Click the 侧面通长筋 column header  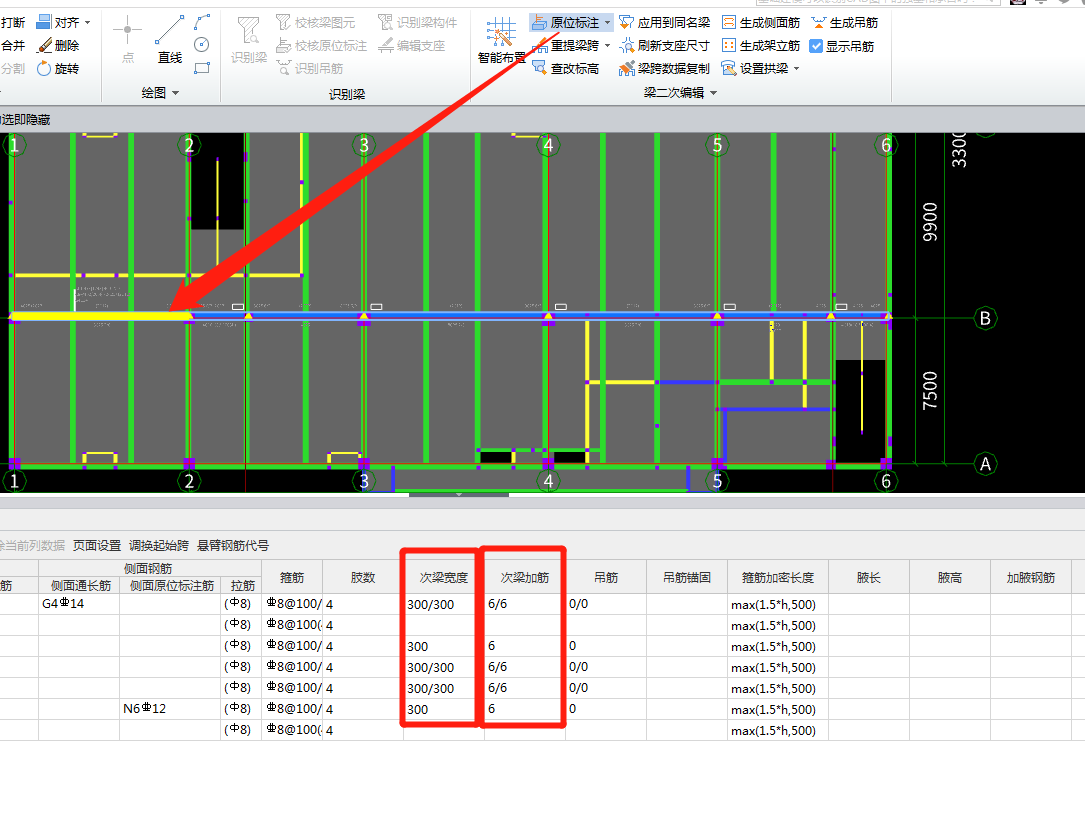click(80, 585)
